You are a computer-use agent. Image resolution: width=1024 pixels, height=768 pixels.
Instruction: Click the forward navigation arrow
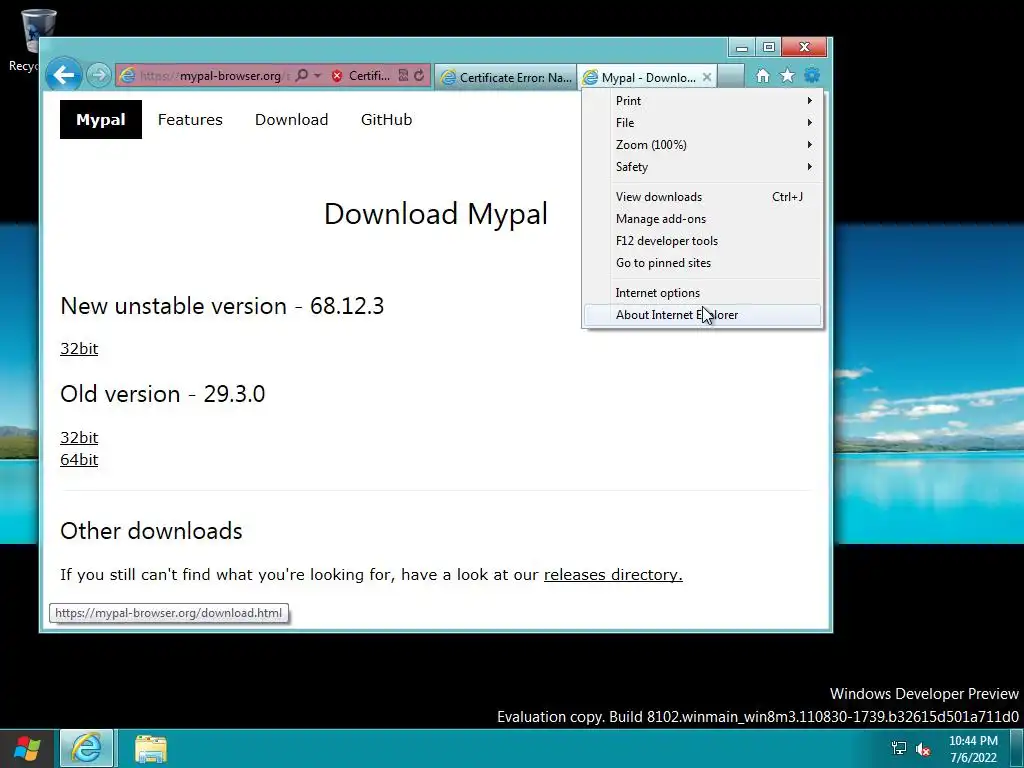[99, 76]
